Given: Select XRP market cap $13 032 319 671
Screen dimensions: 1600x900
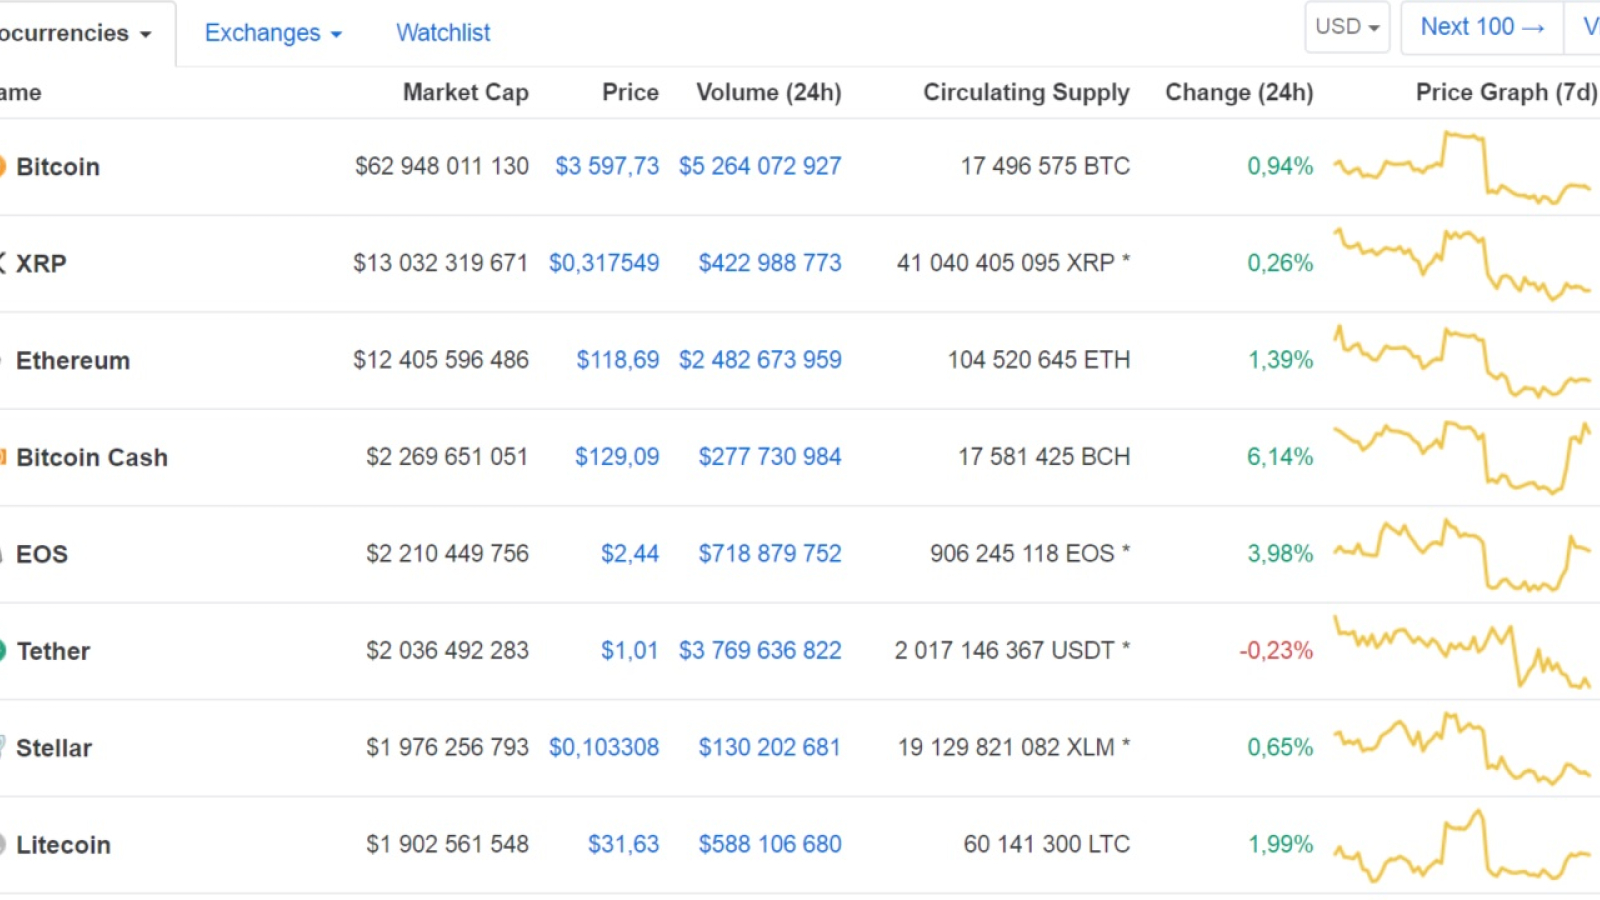Looking at the screenshot, I should pos(440,263).
